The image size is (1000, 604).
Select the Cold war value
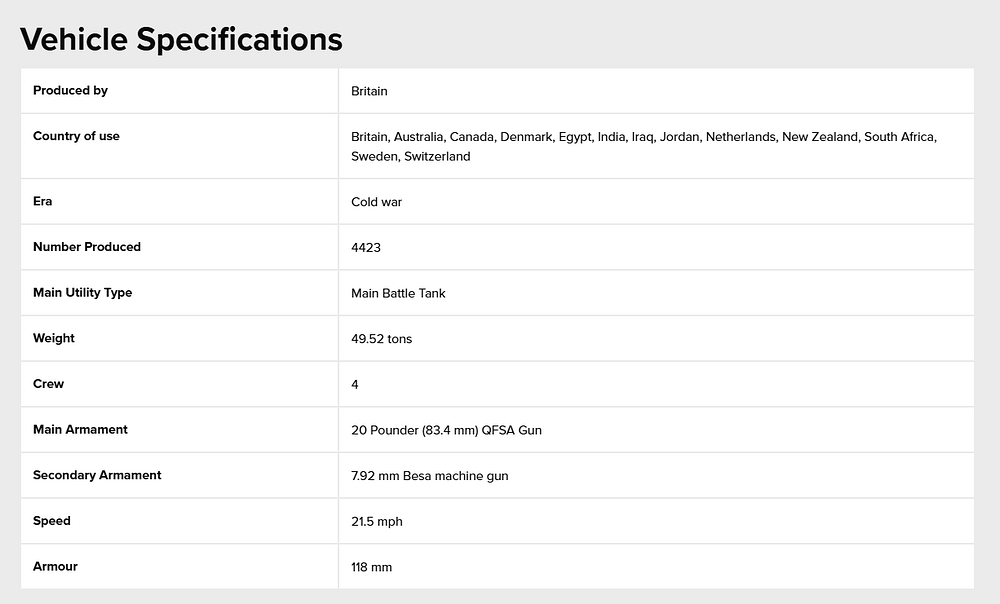376,202
